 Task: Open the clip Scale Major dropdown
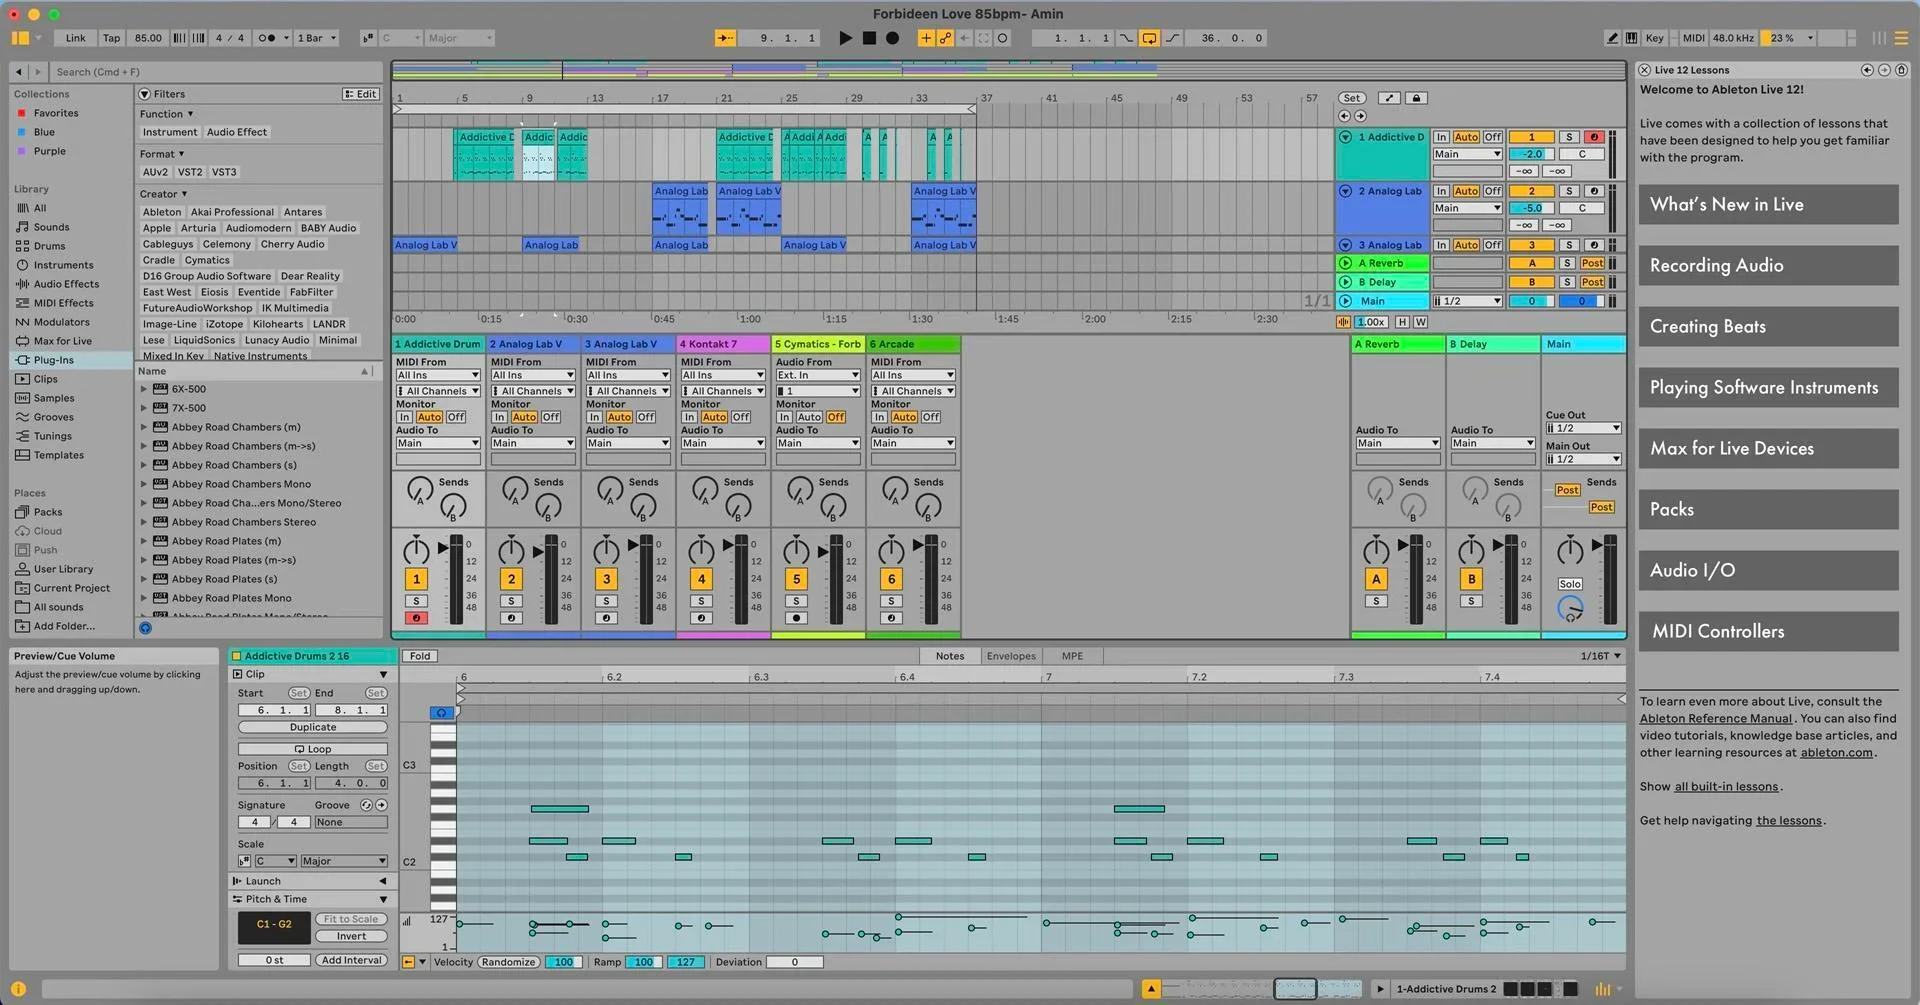(343, 861)
